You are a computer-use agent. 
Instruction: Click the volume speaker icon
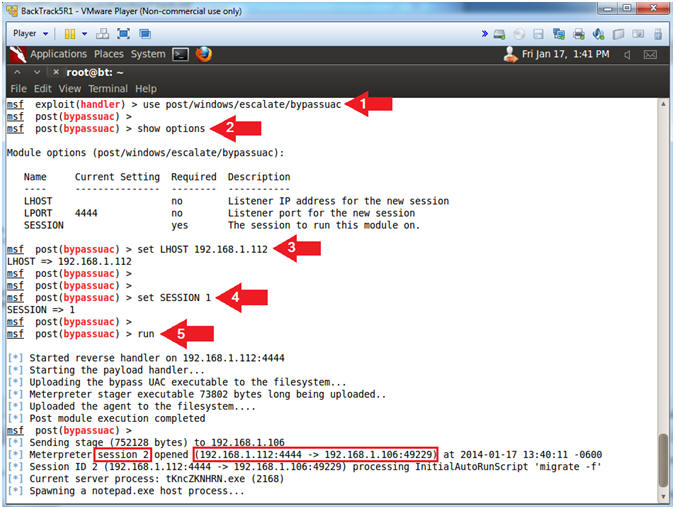click(628, 55)
